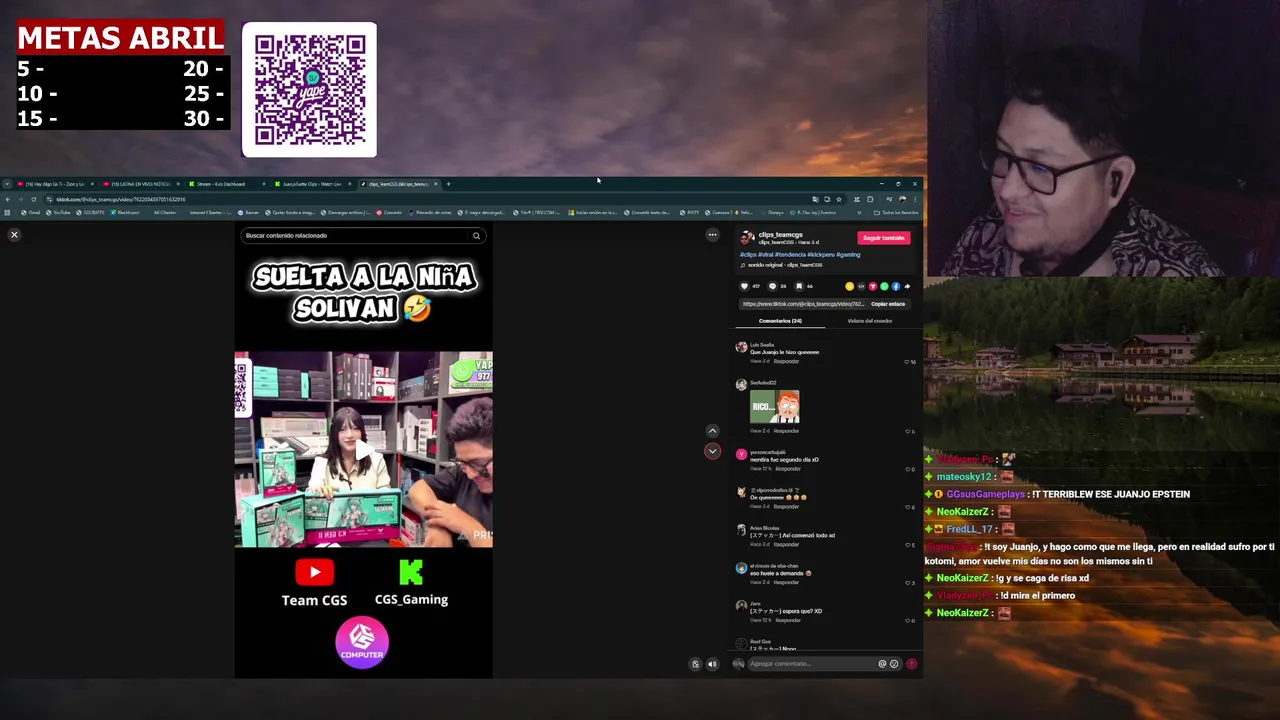Screen dimensions: 1280x720
Task: Open the emoji picker in comment box
Action: click(x=894, y=664)
